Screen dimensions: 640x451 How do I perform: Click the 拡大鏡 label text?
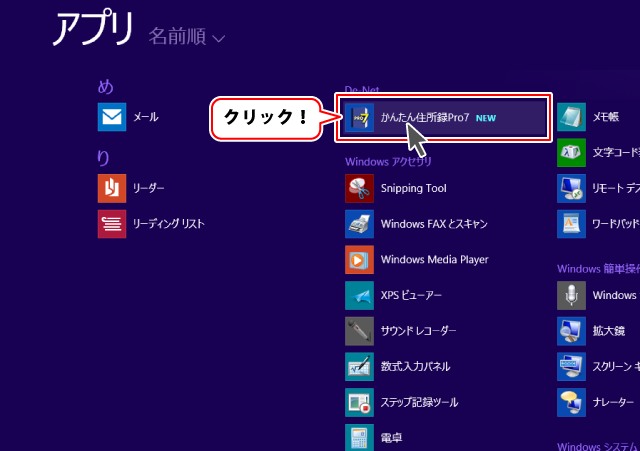point(609,331)
